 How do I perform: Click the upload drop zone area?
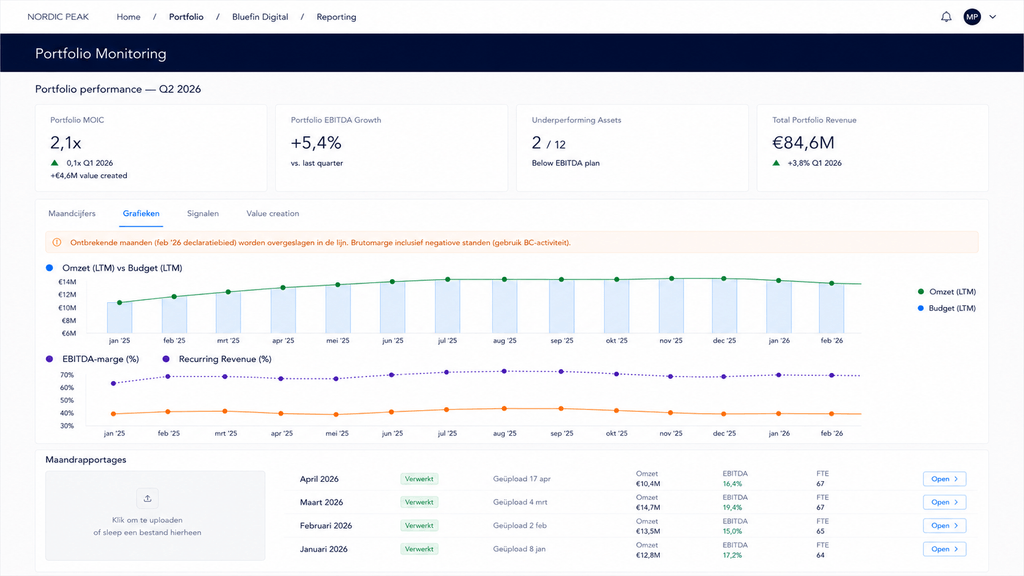pyautogui.click(x=155, y=515)
